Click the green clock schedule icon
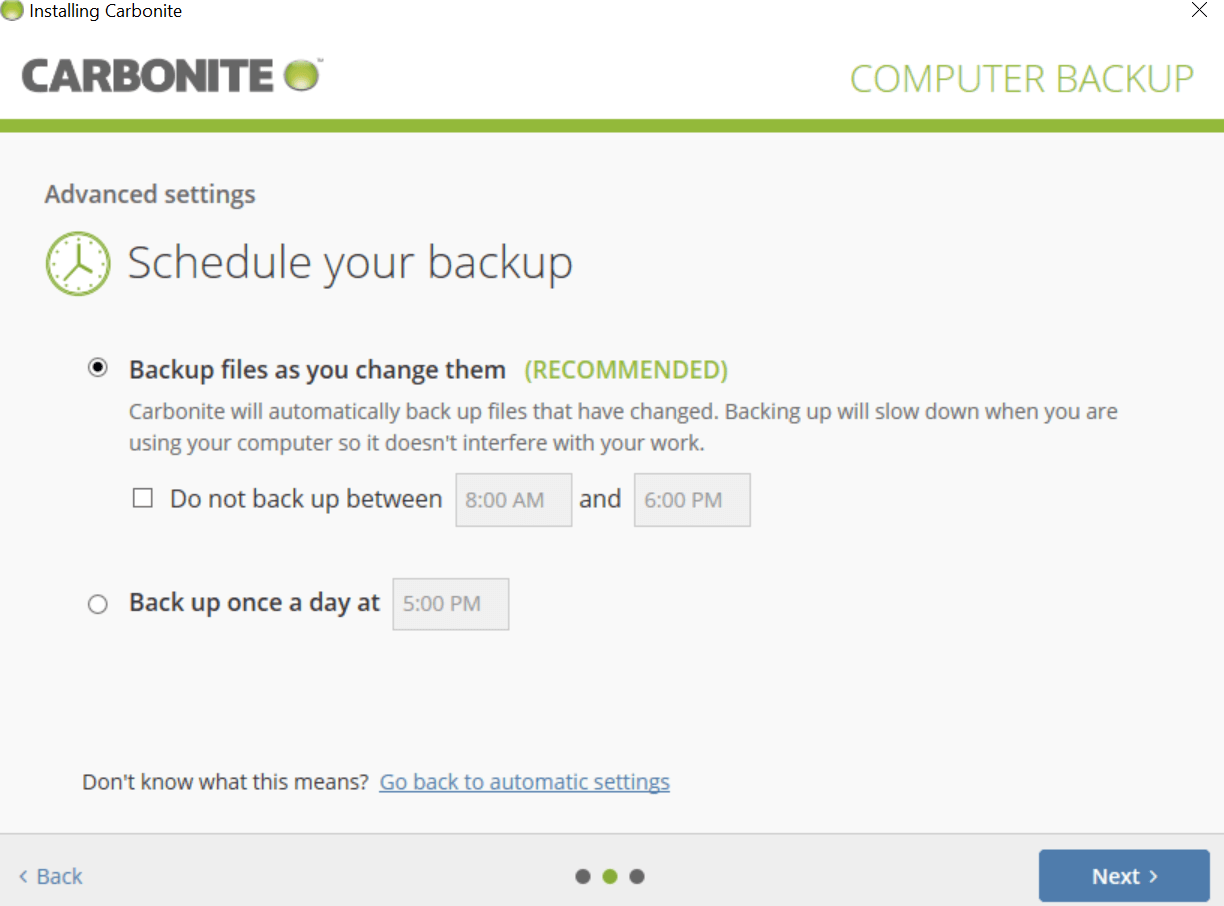Image resolution: width=1224 pixels, height=906 pixels. [x=78, y=263]
